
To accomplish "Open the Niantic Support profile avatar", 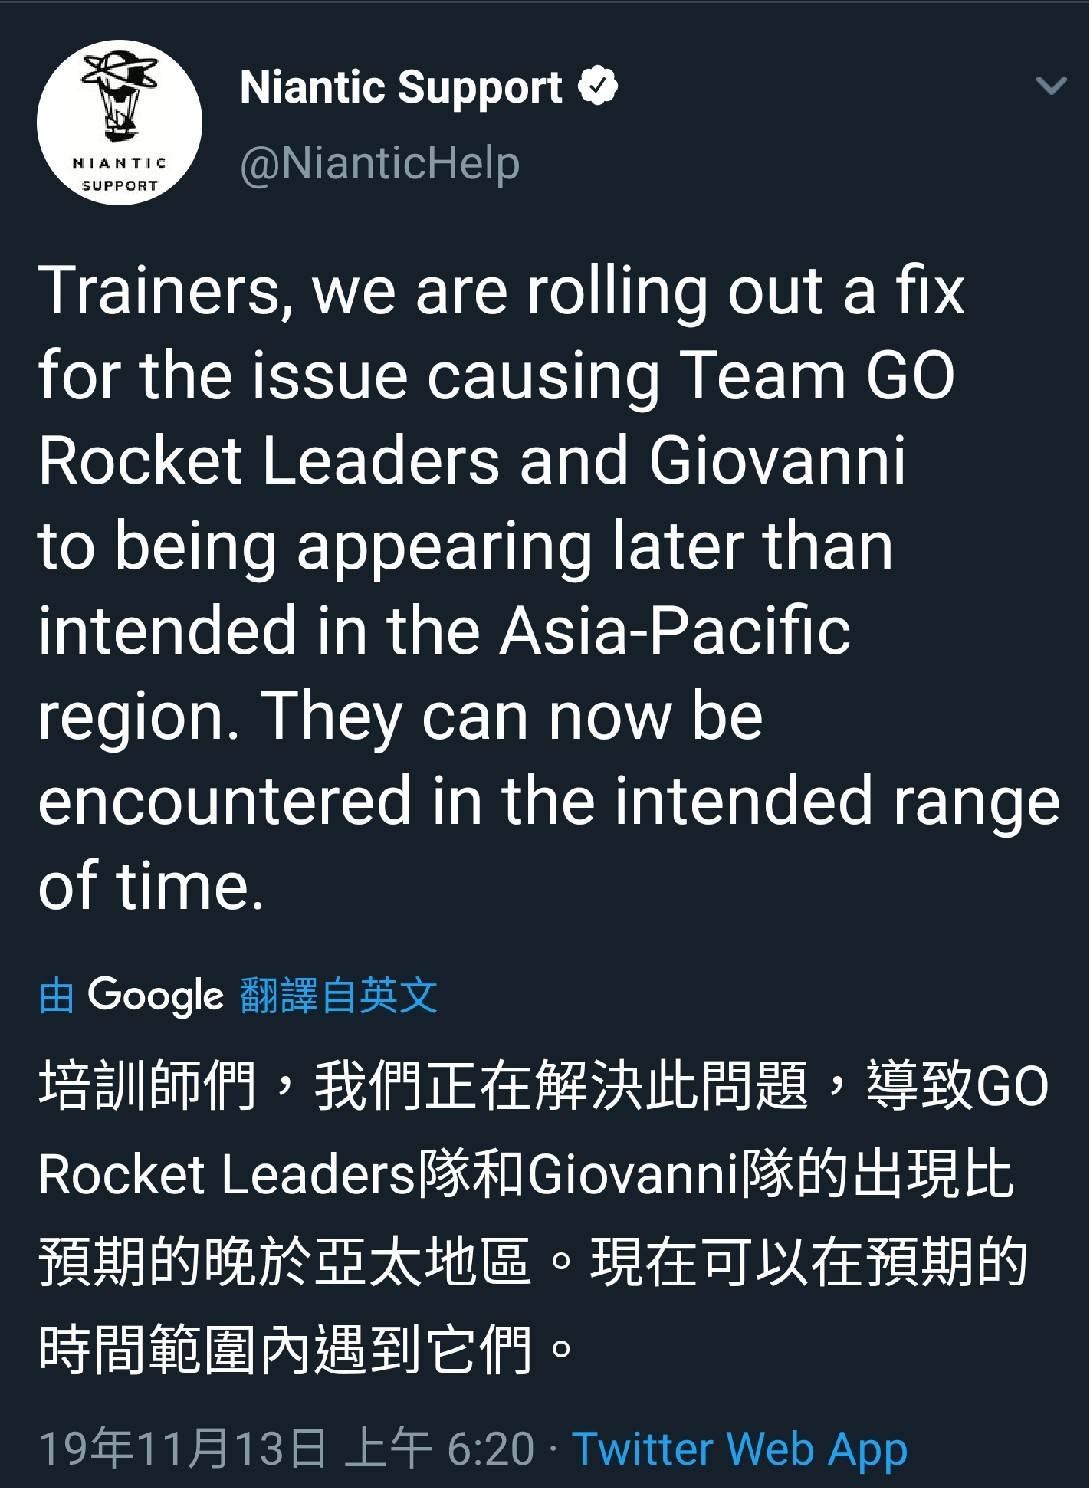I will [119, 122].
